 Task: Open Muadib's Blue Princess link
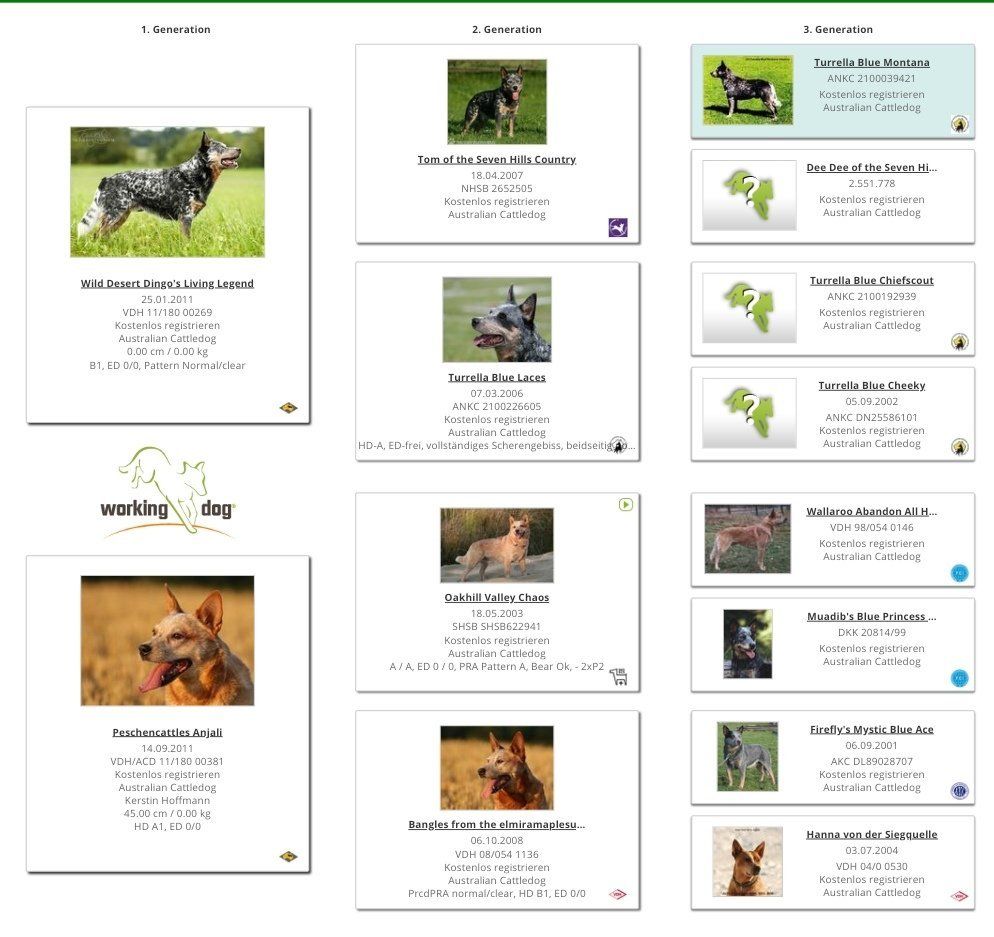click(x=872, y=616)
